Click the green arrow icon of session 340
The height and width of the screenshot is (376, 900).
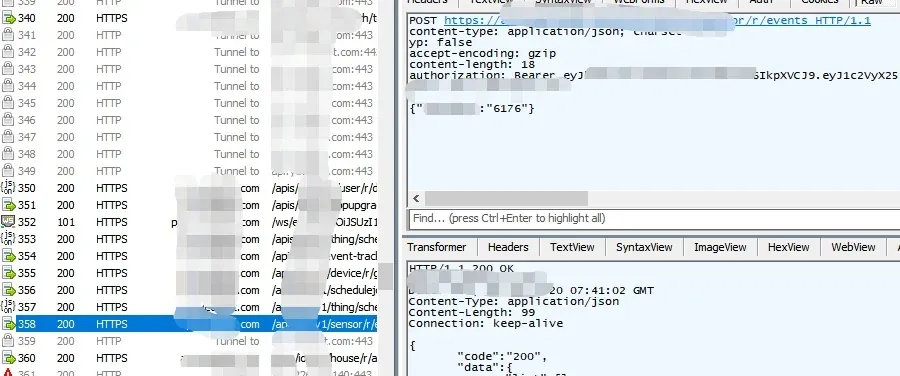(x=8, y=18)
